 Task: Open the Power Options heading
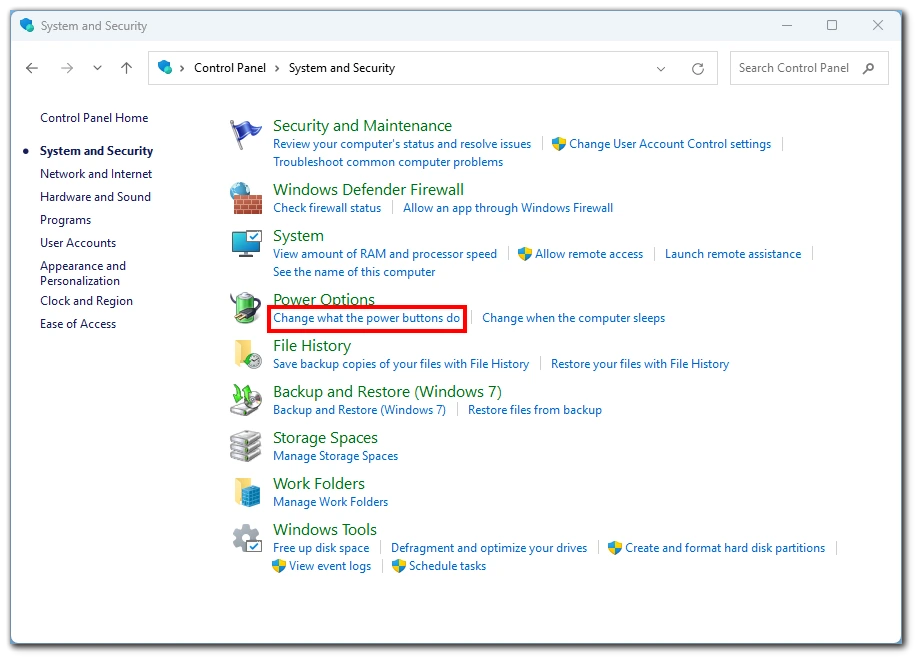point(323,299)
